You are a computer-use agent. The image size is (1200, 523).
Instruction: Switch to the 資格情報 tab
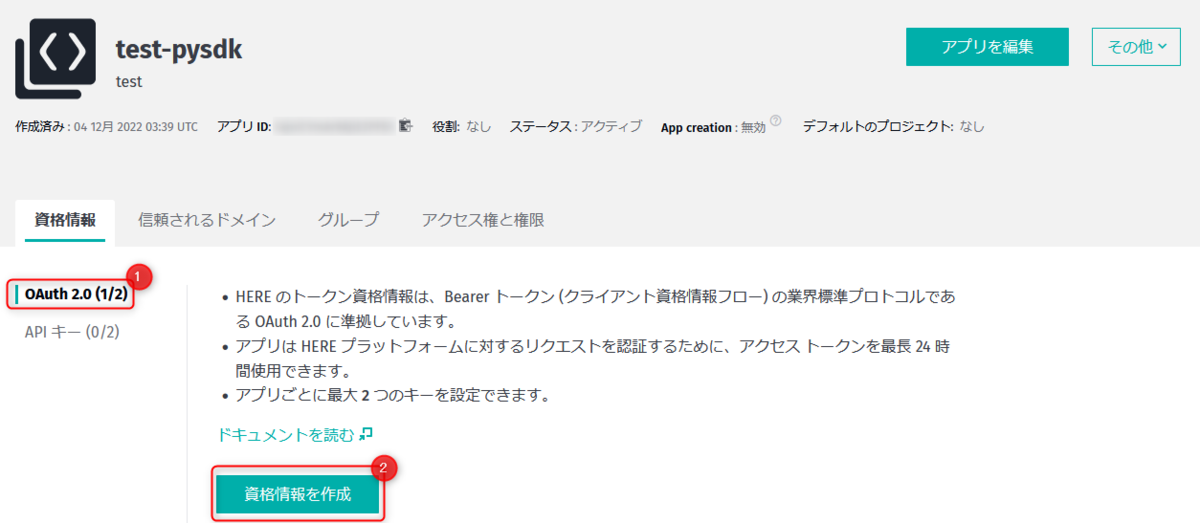pyautogui.click(x=65, y=220)
